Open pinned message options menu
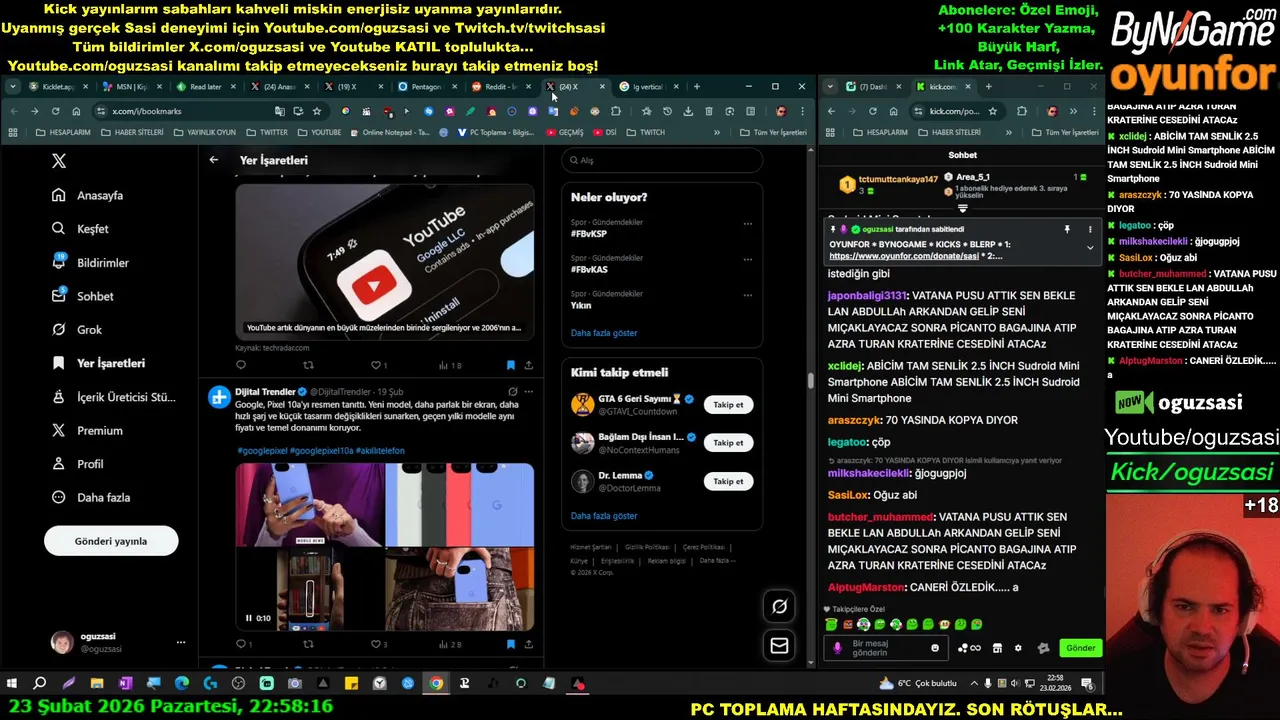Viewport: 1280px width, 720px height. tap(1090, 229)
